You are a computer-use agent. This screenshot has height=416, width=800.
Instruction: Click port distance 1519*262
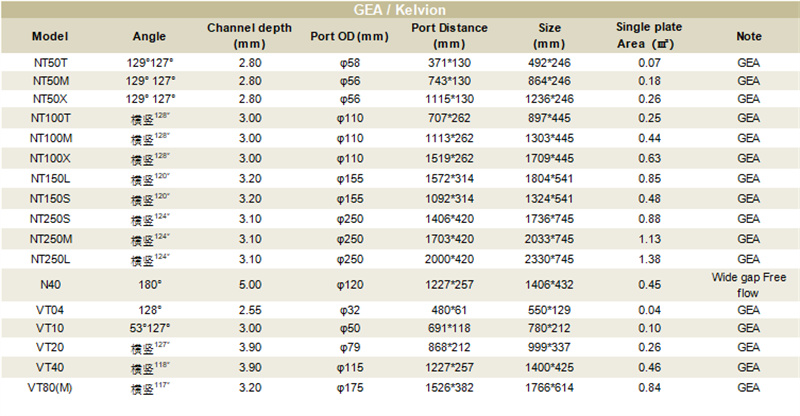449,158
